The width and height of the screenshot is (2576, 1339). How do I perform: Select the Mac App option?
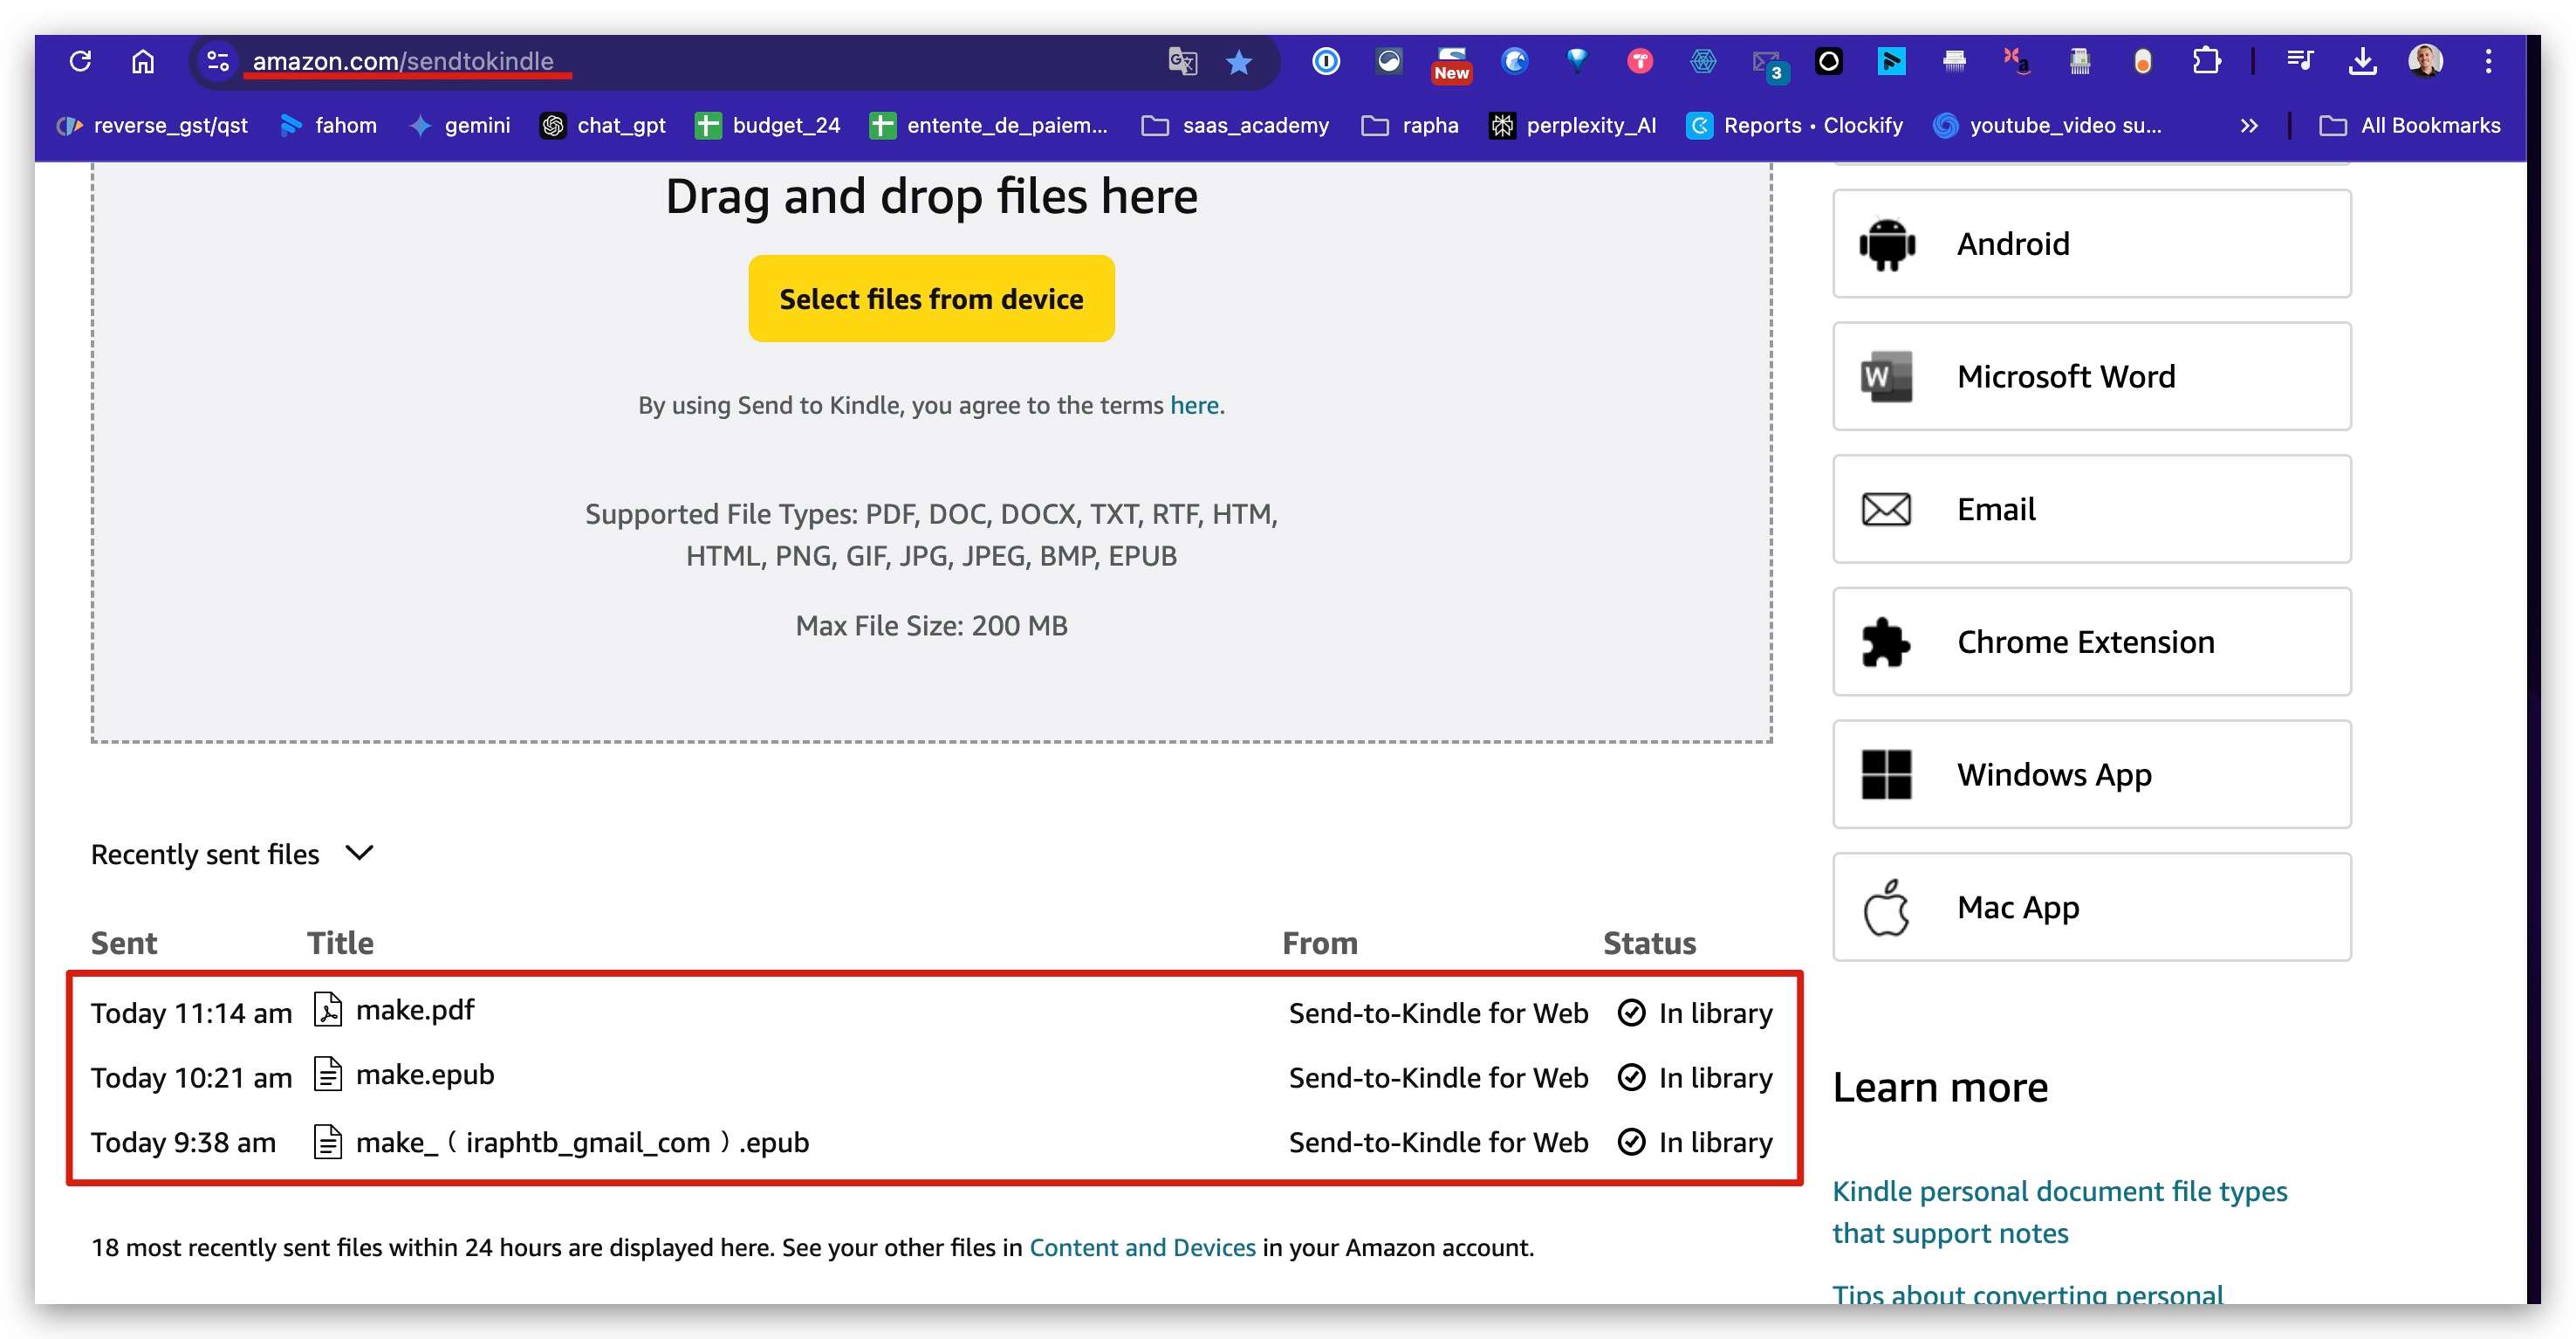click(x=2091, y=907)
